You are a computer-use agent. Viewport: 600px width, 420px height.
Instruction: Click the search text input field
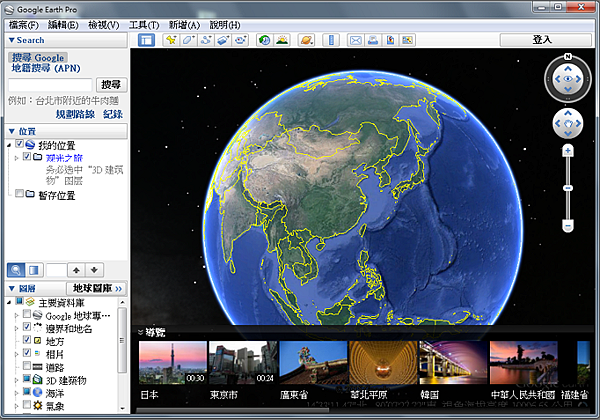(51, 85)
